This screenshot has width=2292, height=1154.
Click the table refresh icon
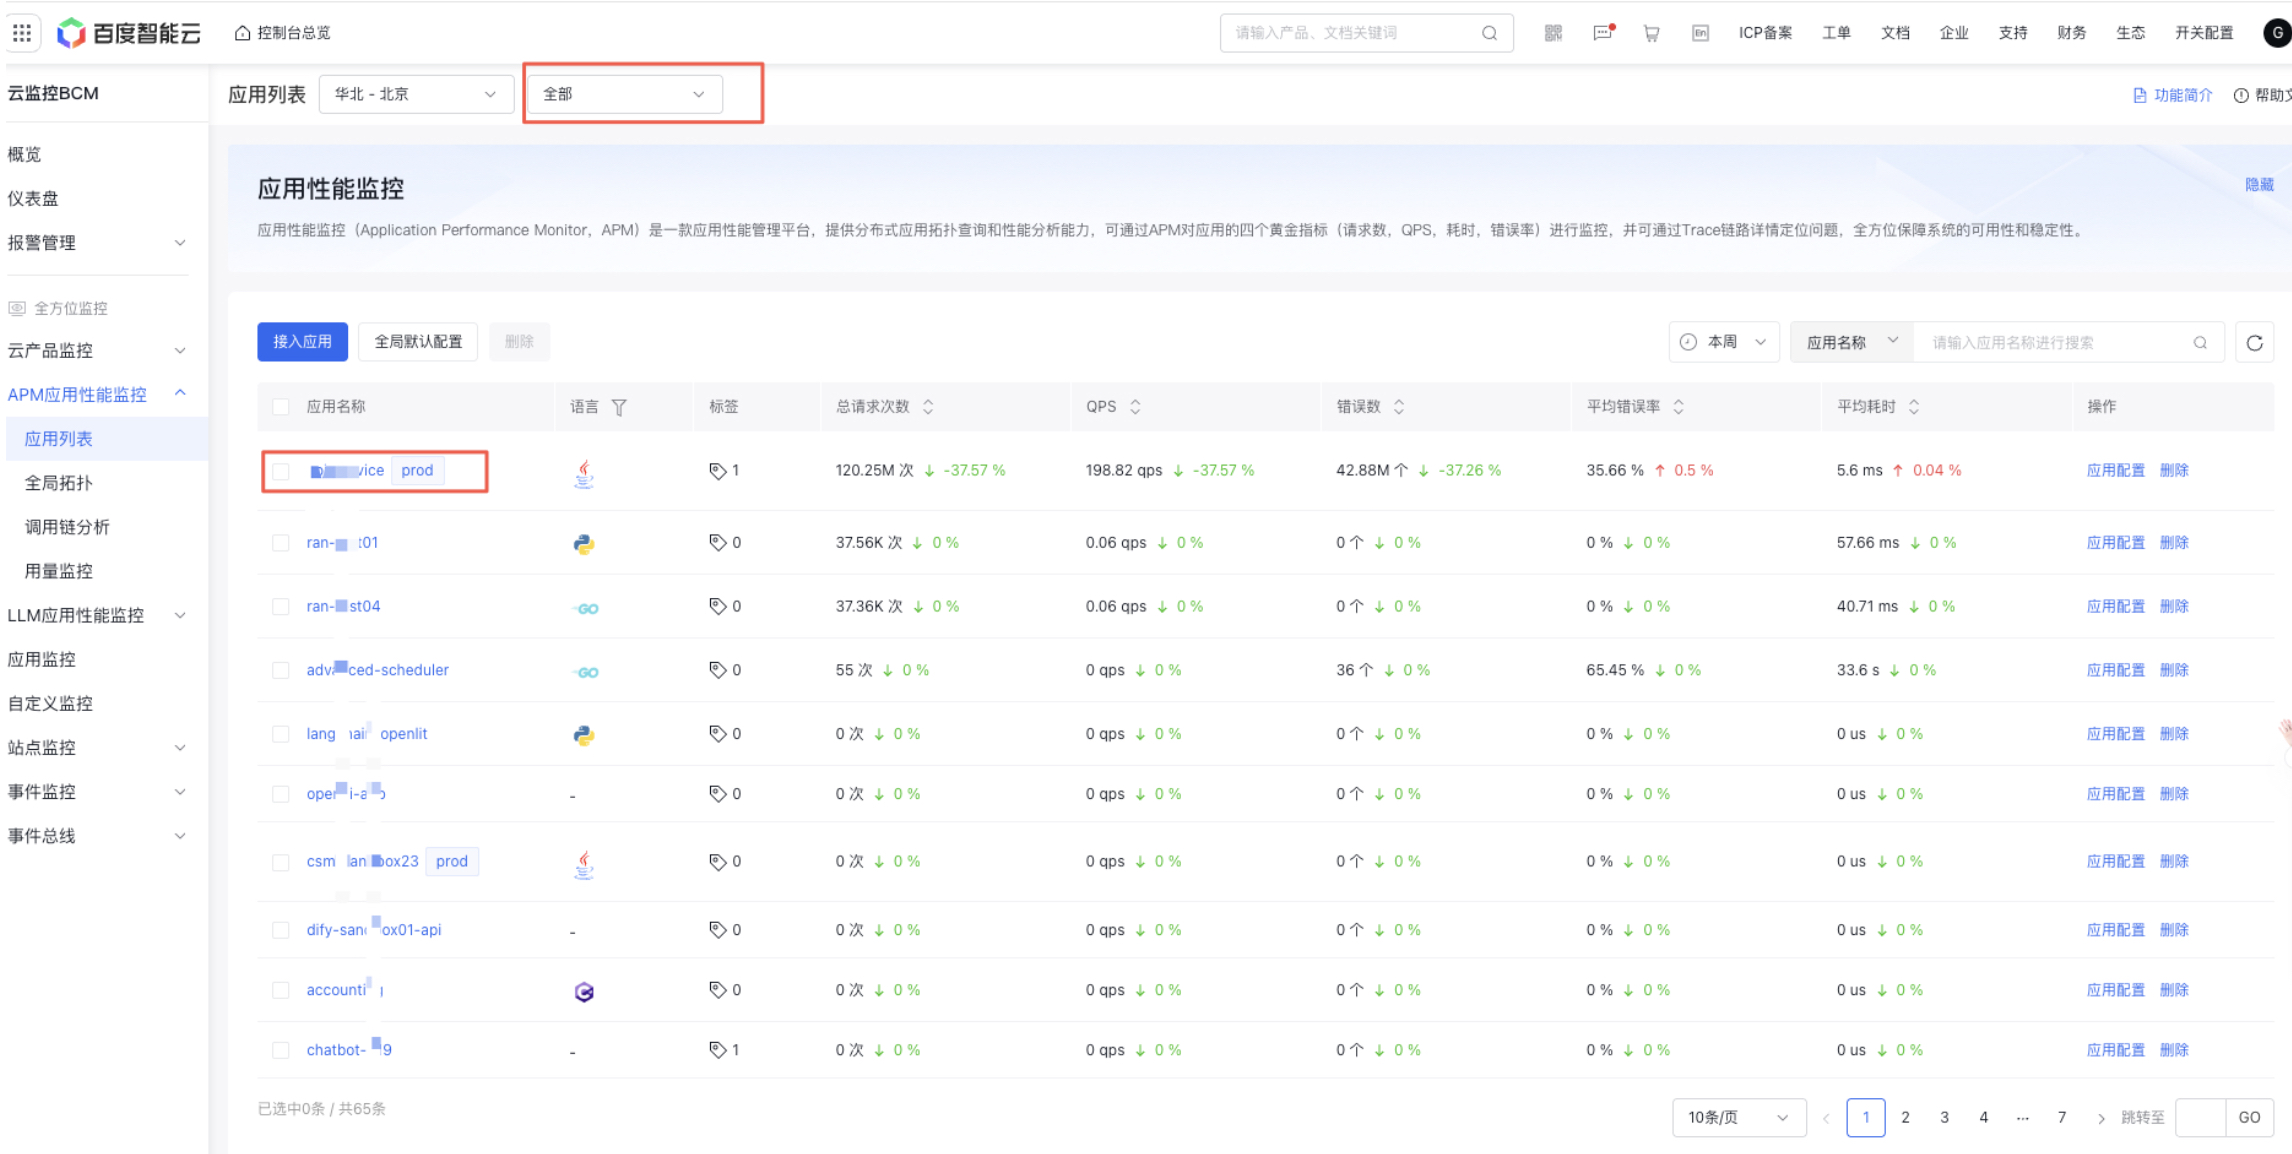click(x=2254, y=343)
